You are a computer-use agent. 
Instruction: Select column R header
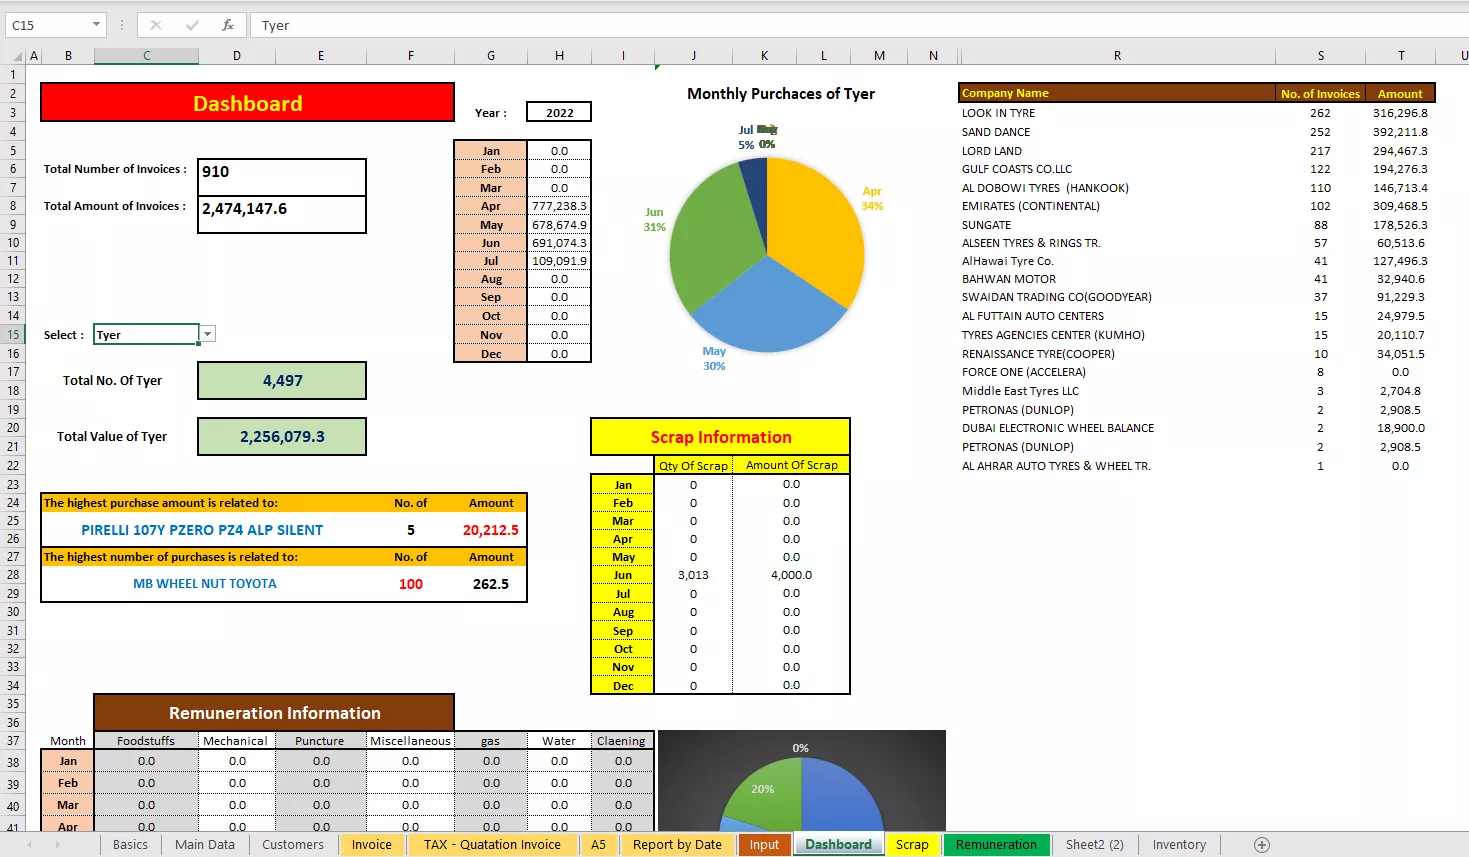[x=1117, y=56]
